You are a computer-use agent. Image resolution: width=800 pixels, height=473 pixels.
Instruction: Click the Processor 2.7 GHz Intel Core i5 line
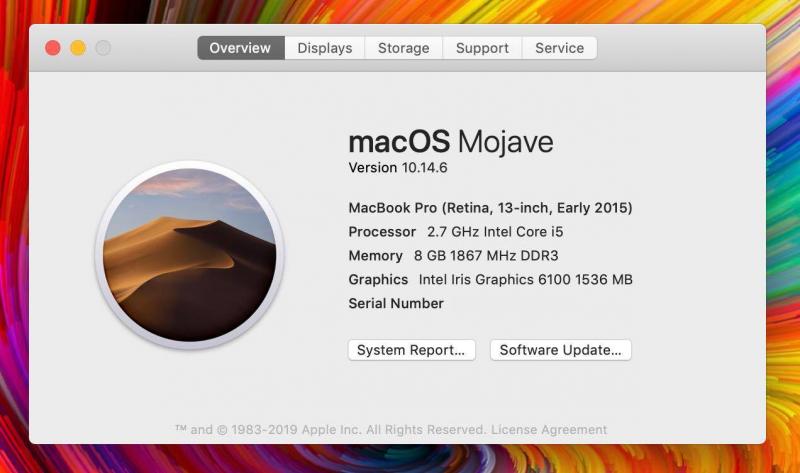[x=456, y=232]
